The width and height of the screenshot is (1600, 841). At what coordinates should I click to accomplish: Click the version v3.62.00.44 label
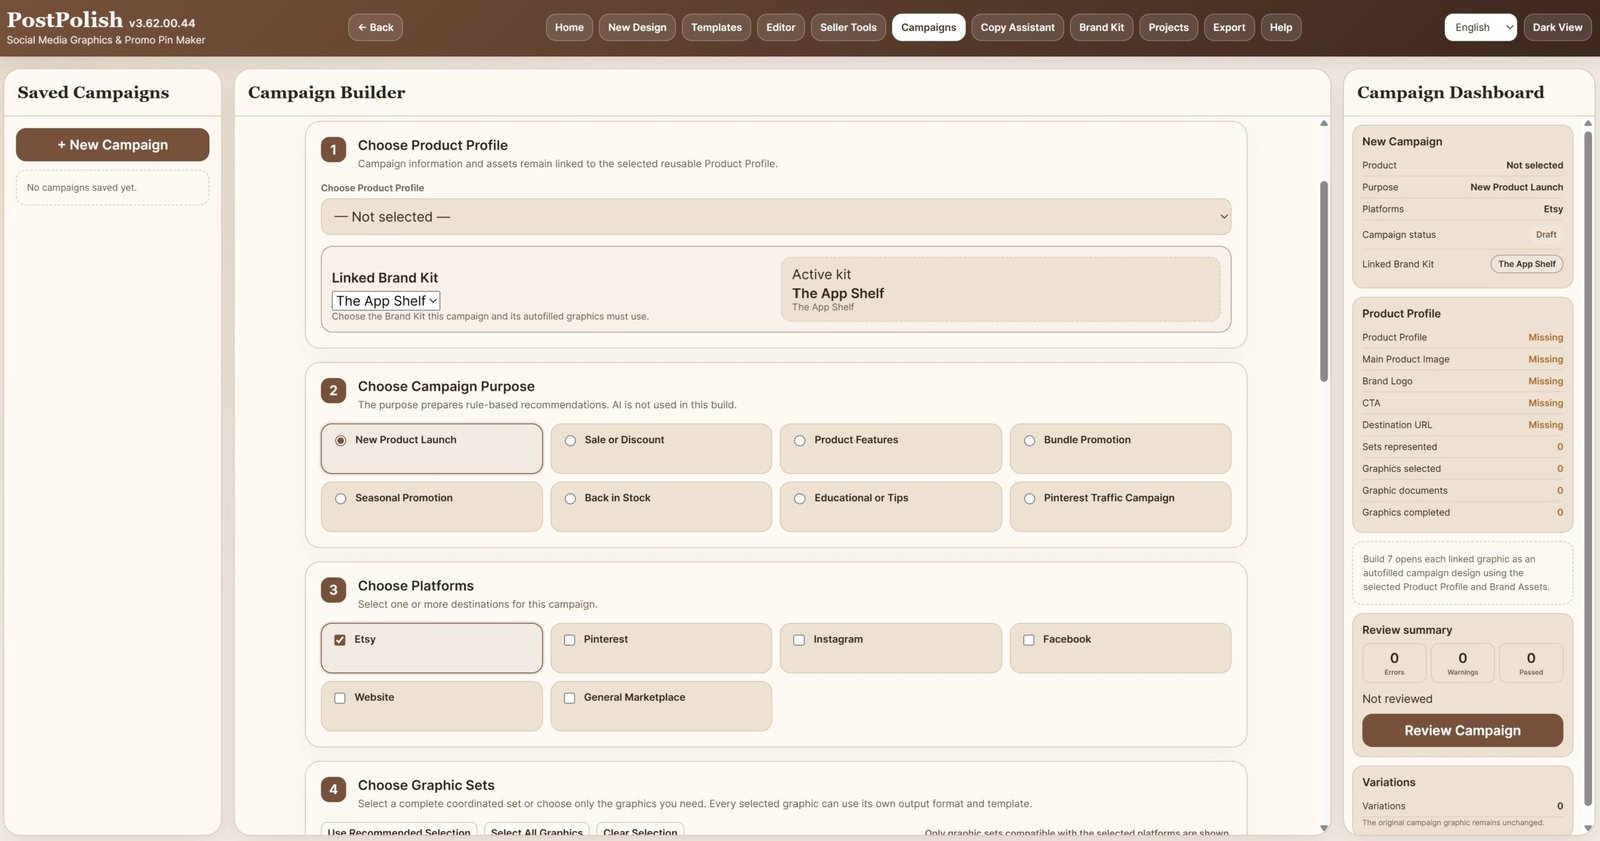coord(162,23)
